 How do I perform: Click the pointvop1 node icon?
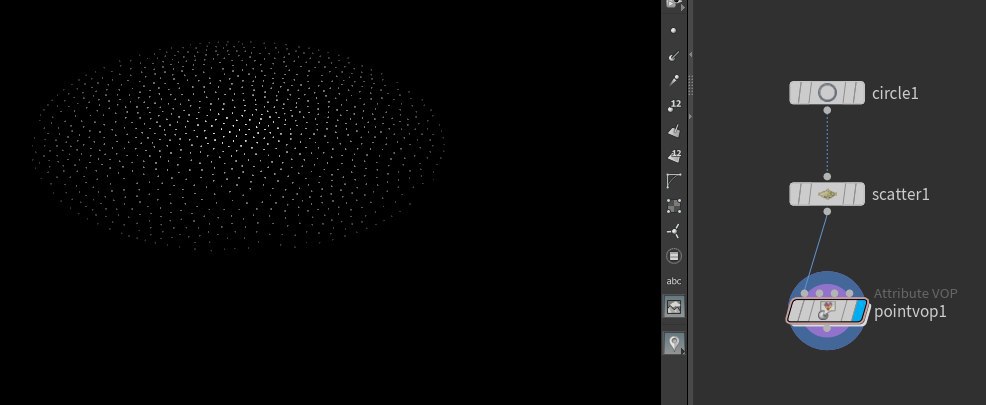[827, 310]
